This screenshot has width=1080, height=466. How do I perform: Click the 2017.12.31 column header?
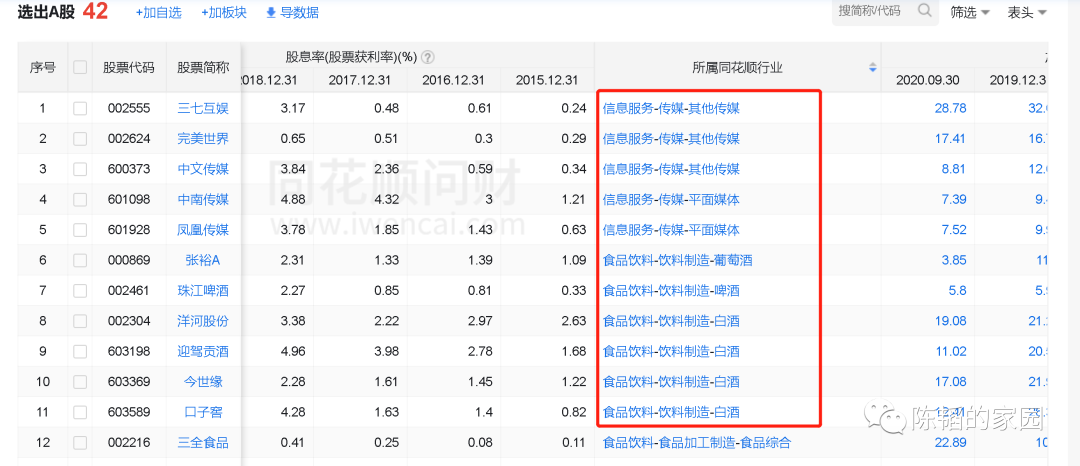(x=360, y=80)
